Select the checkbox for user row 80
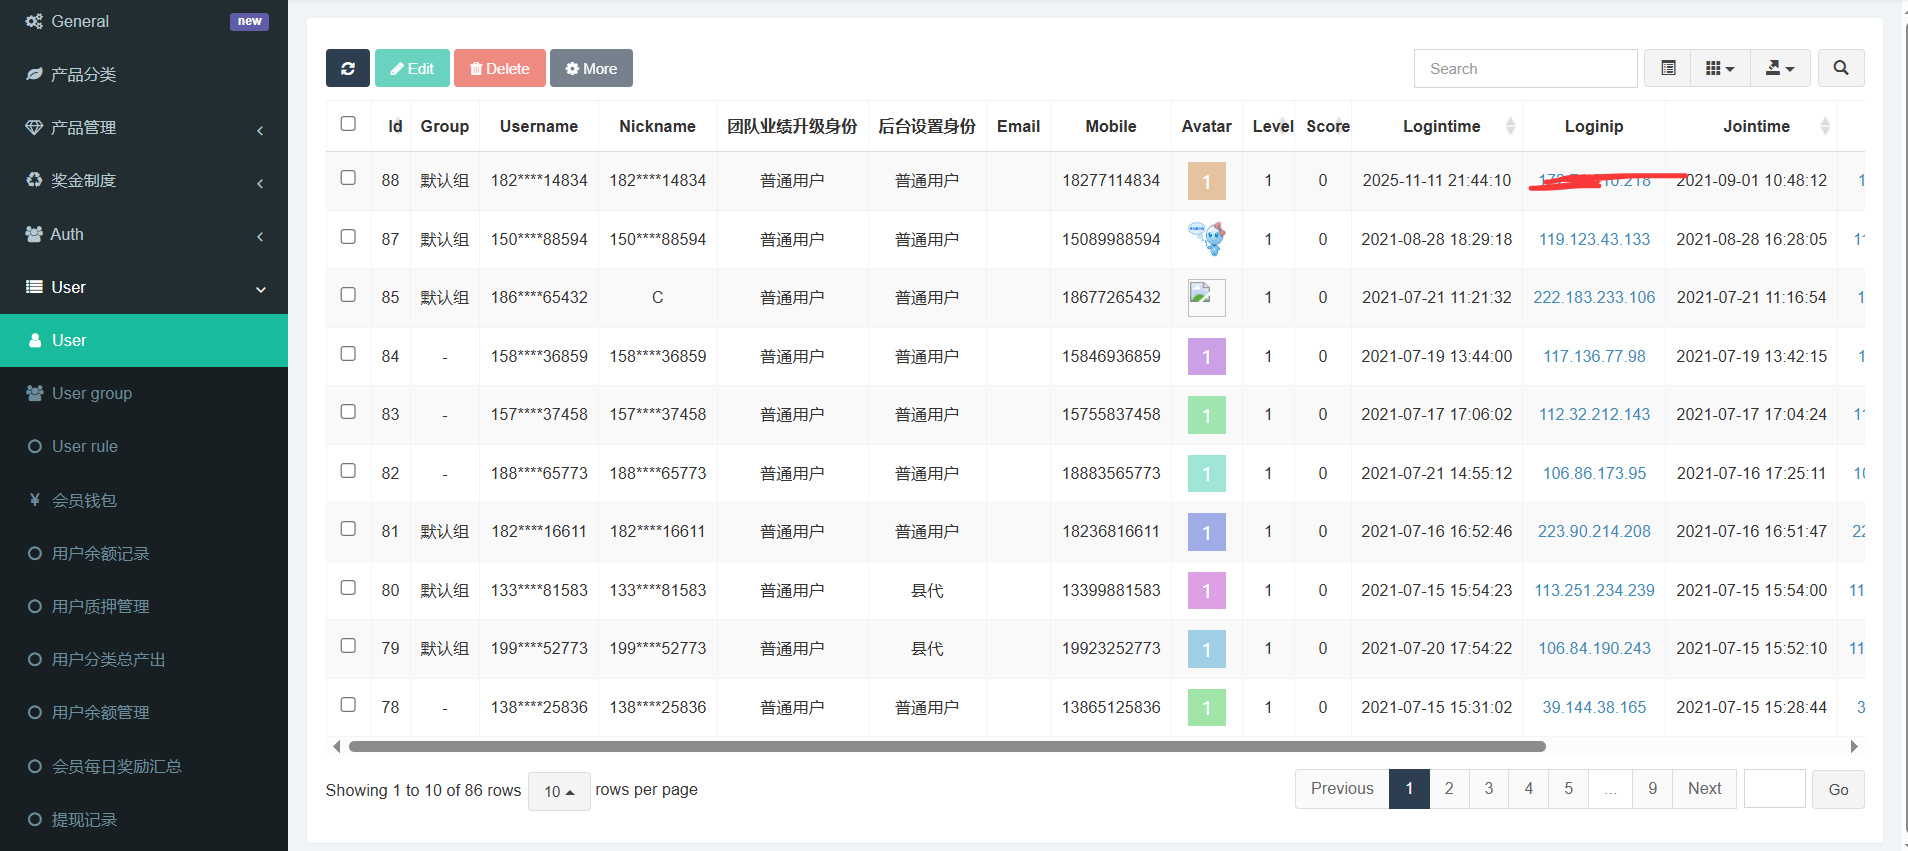Image resolution: width=1908 pixels, height=851 pixels. 348,588
